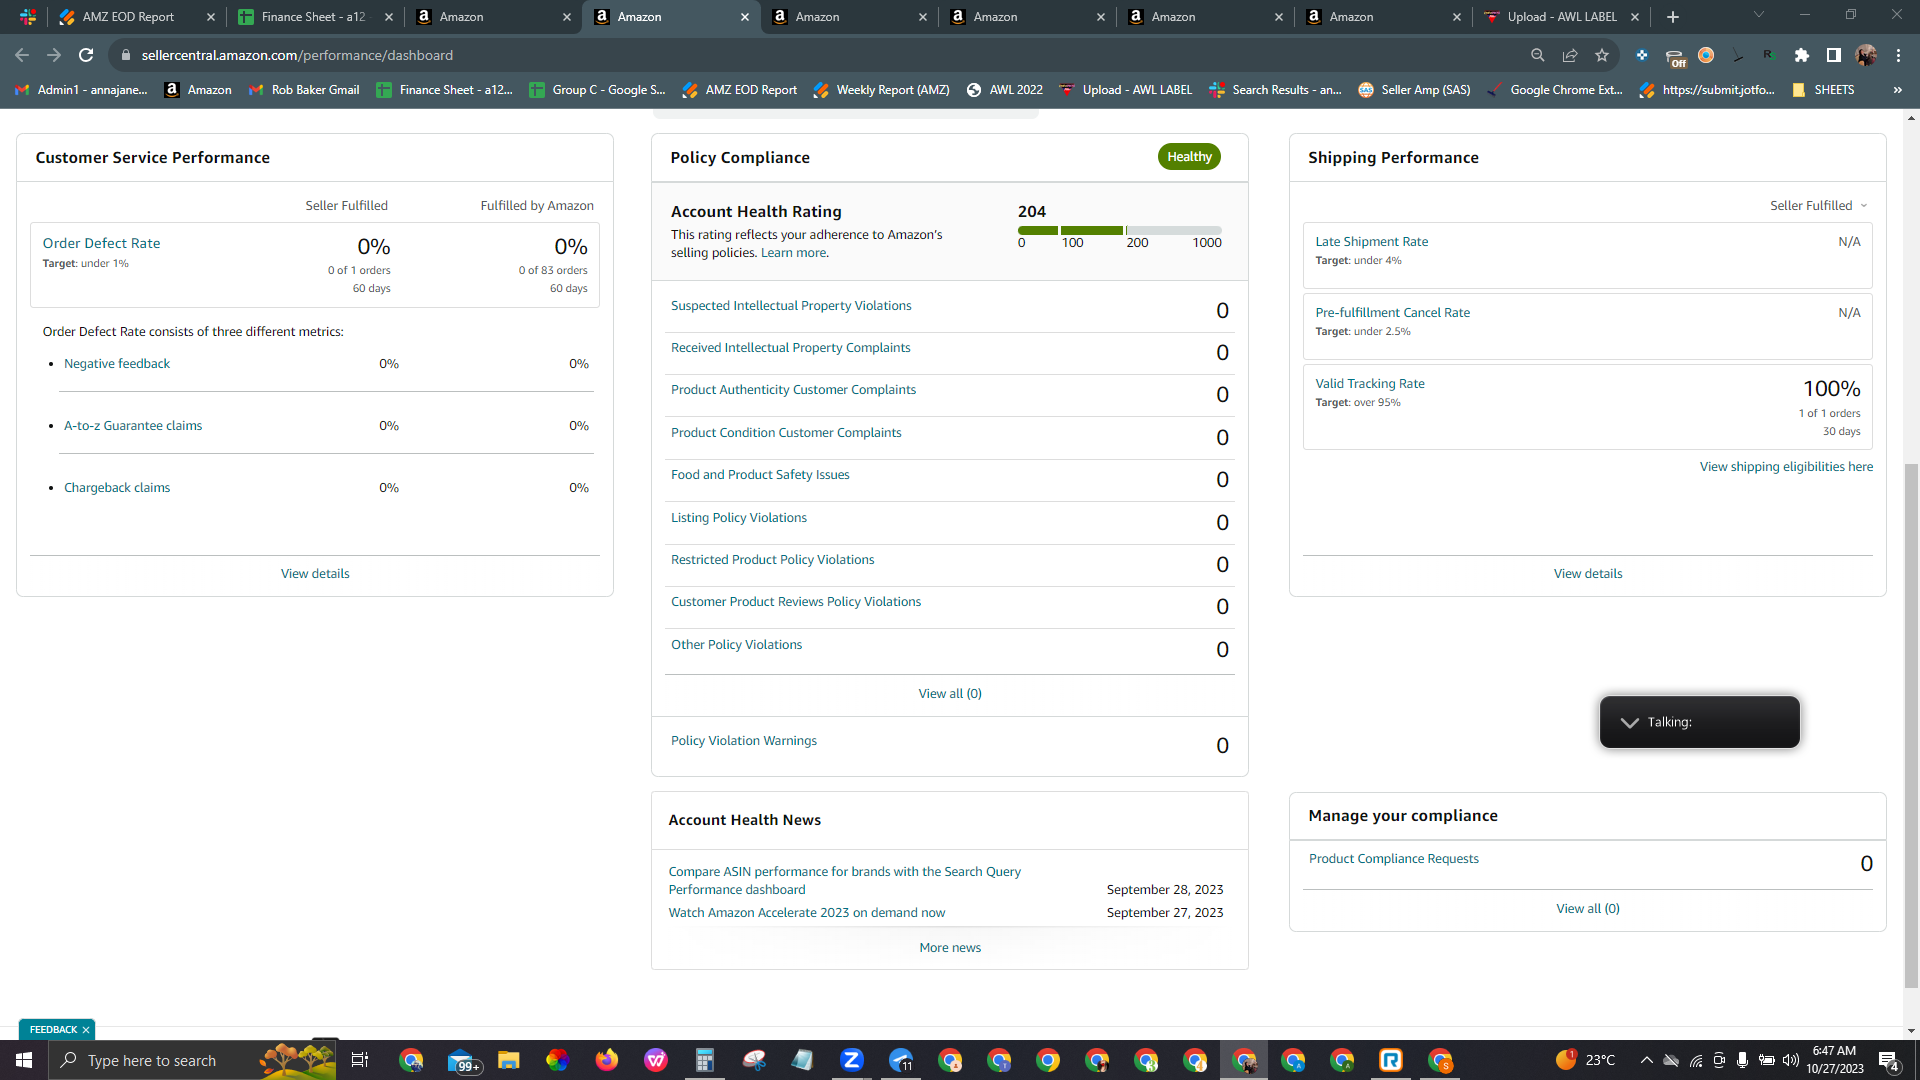
Task: Open the Rob Baker Gmail bookmark
Action: 304,90
